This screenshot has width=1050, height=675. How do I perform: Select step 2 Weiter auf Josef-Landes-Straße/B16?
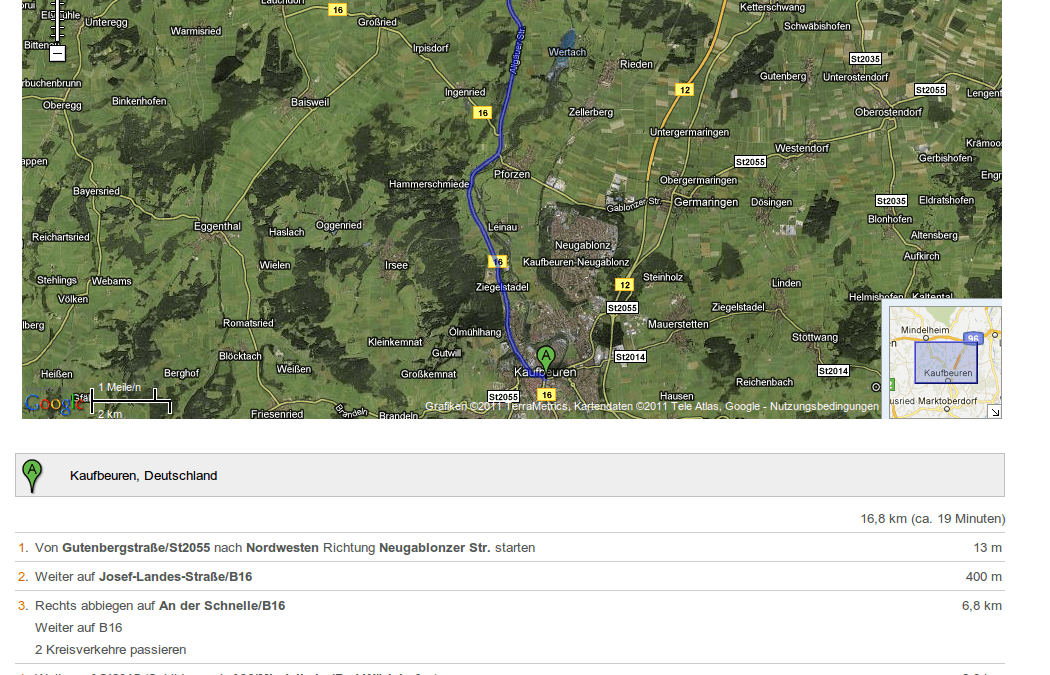pyautogui.click(x=510, y=577)
